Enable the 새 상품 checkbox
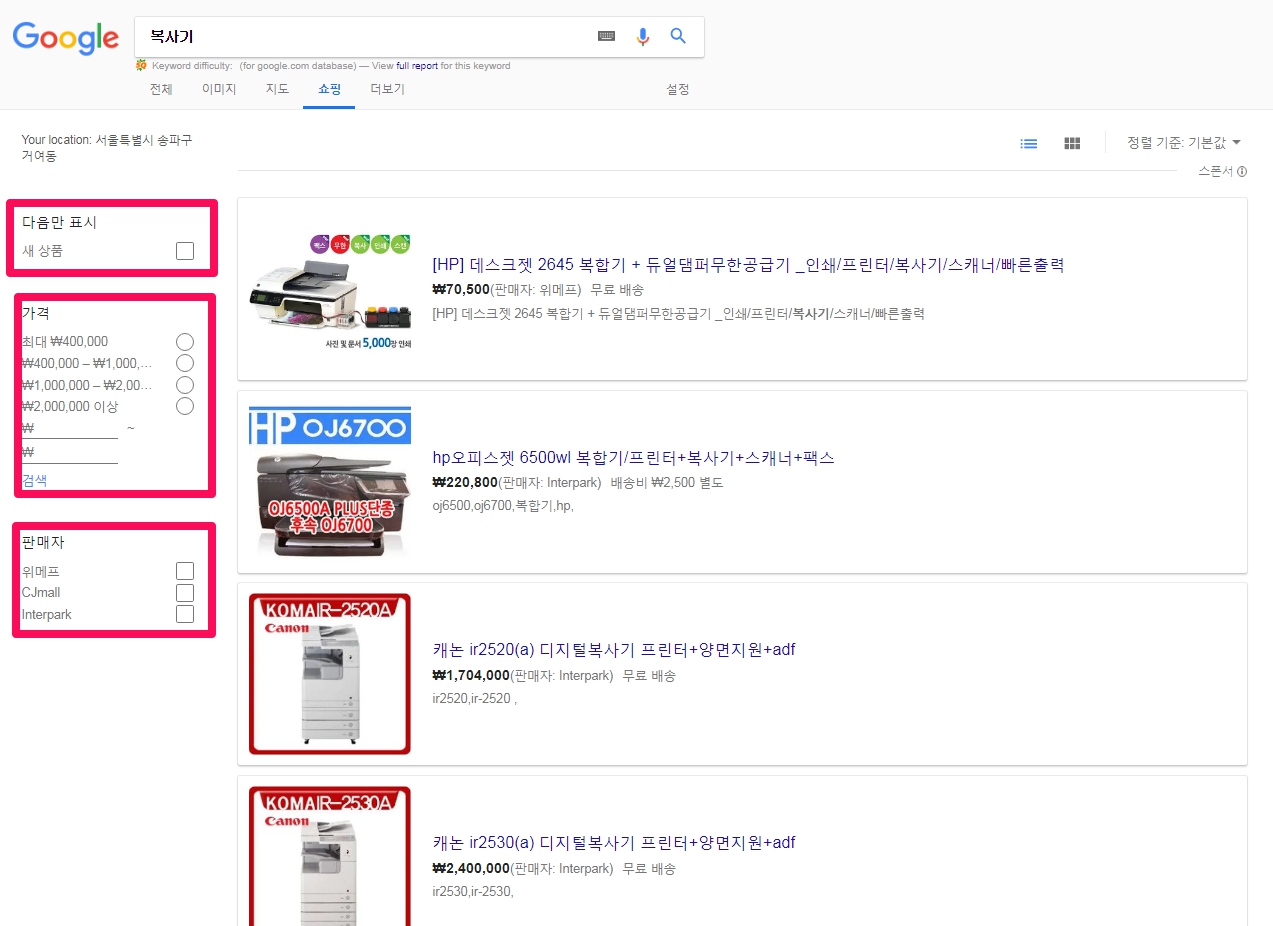The height and width of the screenshot is (926, 1273). click(185, 251)
